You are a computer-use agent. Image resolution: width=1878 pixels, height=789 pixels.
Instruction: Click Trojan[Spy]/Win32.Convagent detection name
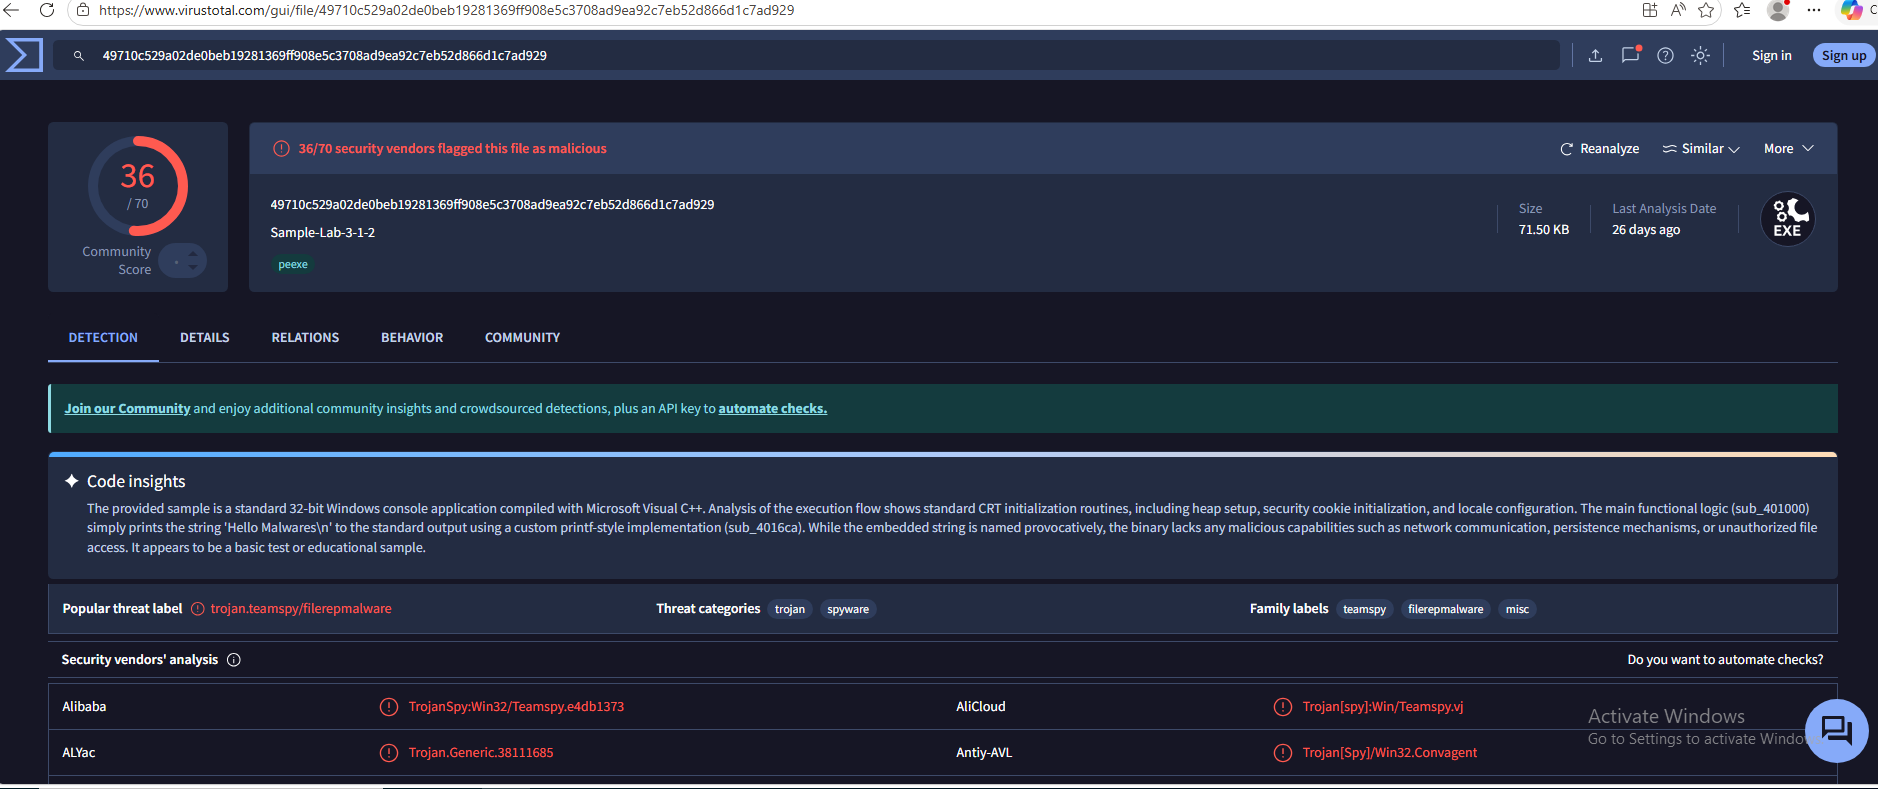pyautogui.click(x=1390, y=753)
